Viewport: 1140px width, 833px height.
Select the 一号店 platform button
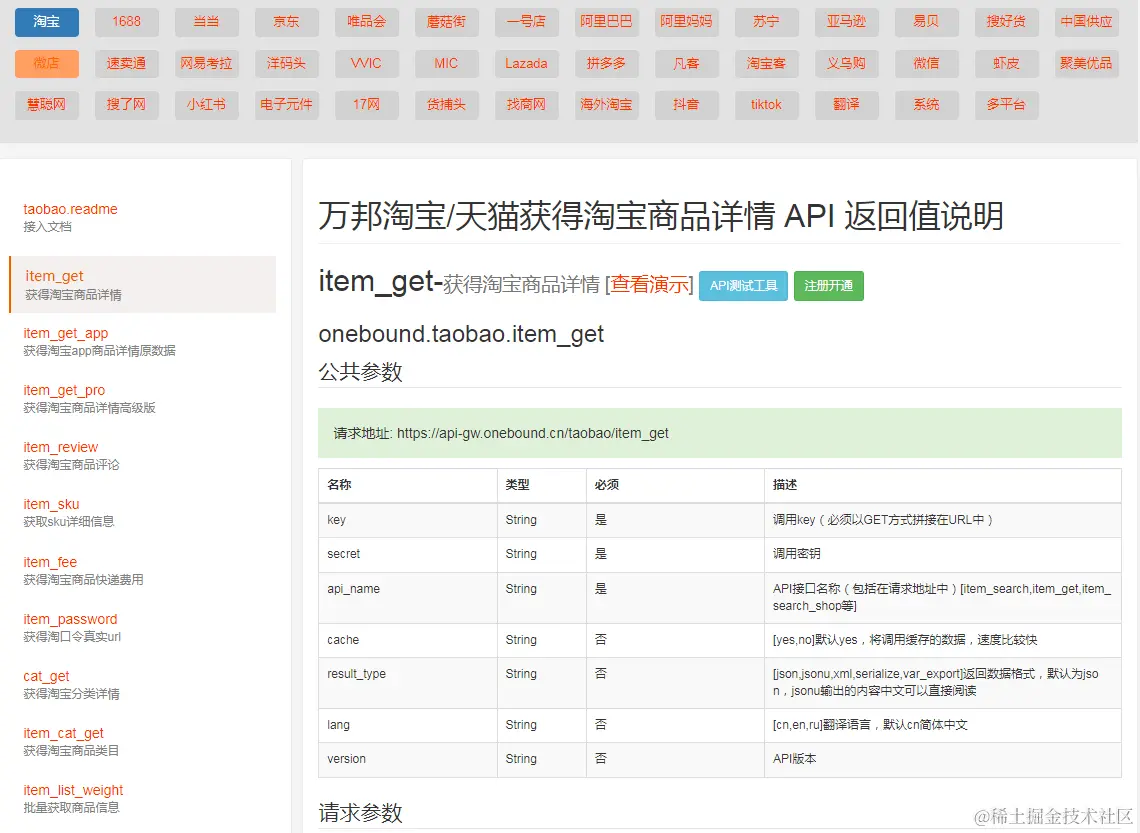coord(526,22)
